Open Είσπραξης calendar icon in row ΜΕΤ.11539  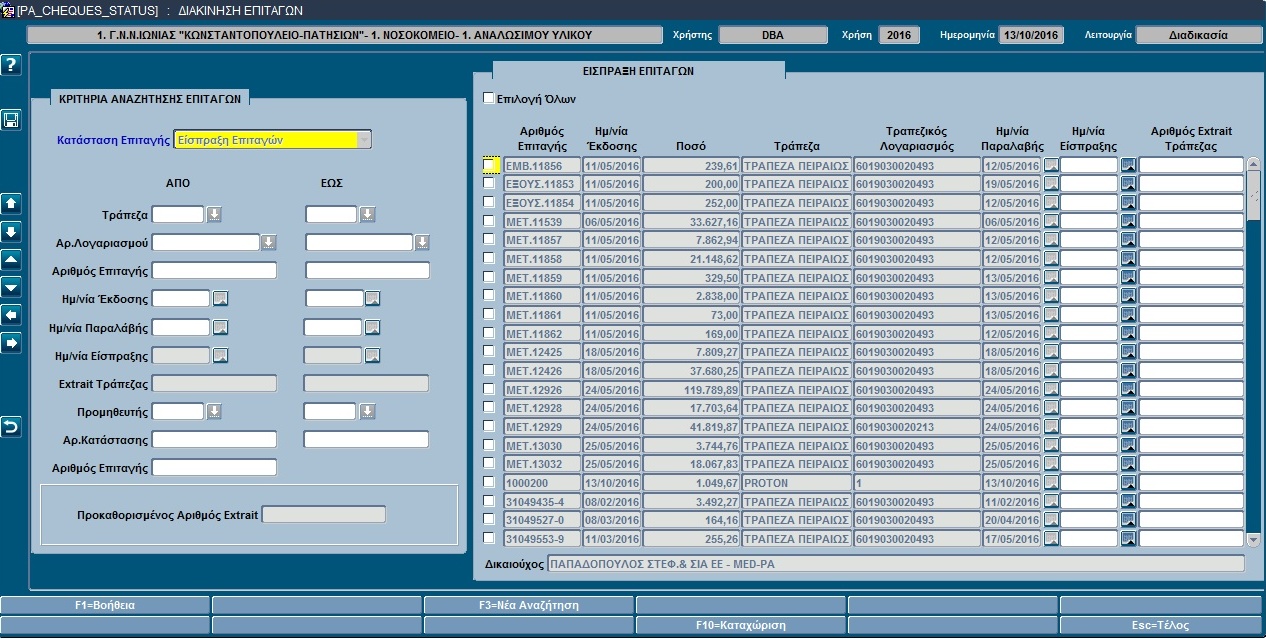[1128, 221]
